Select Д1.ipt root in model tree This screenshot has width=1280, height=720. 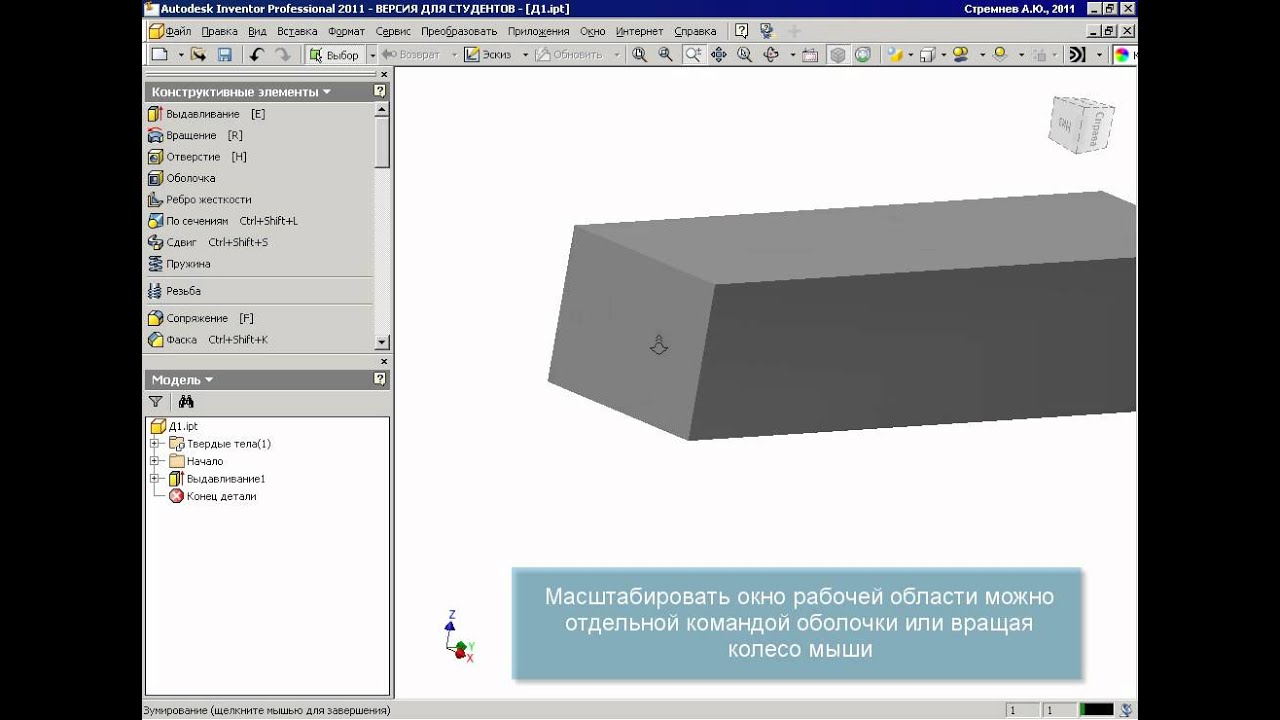(174, 426)
